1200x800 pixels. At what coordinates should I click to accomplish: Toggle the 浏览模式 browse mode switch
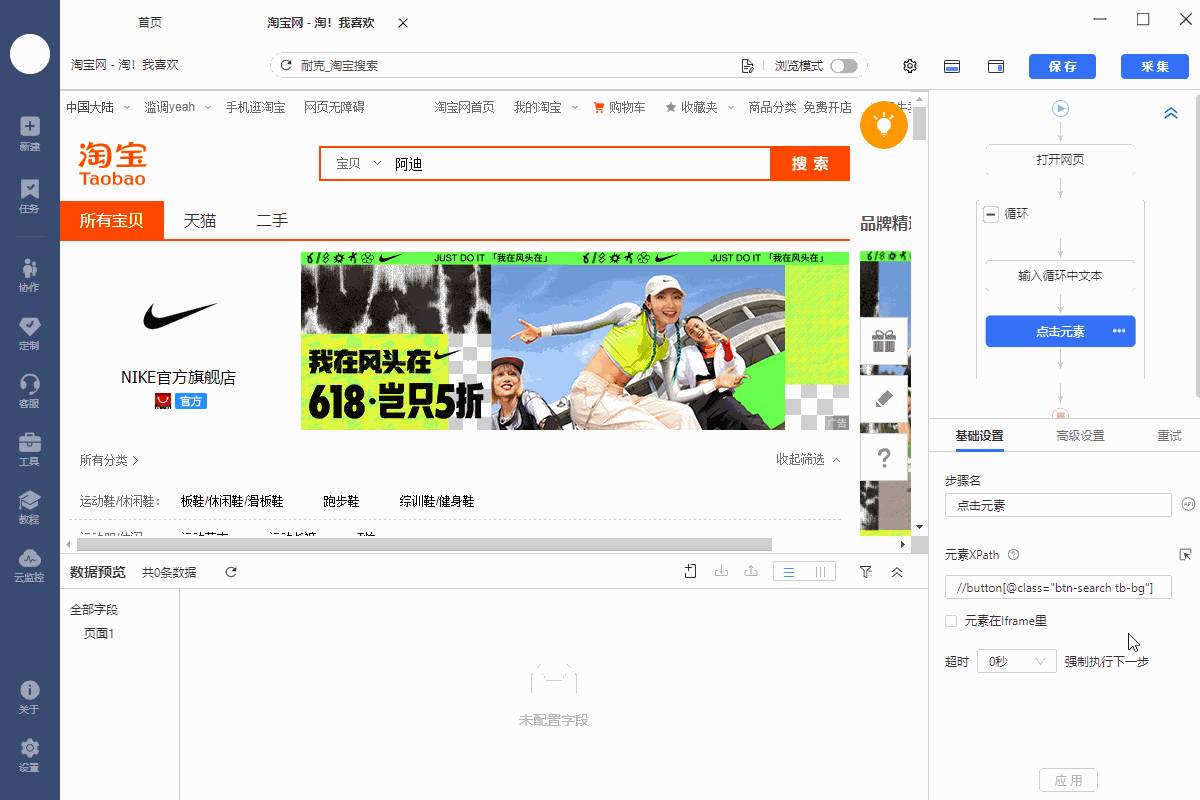[843, 66]
